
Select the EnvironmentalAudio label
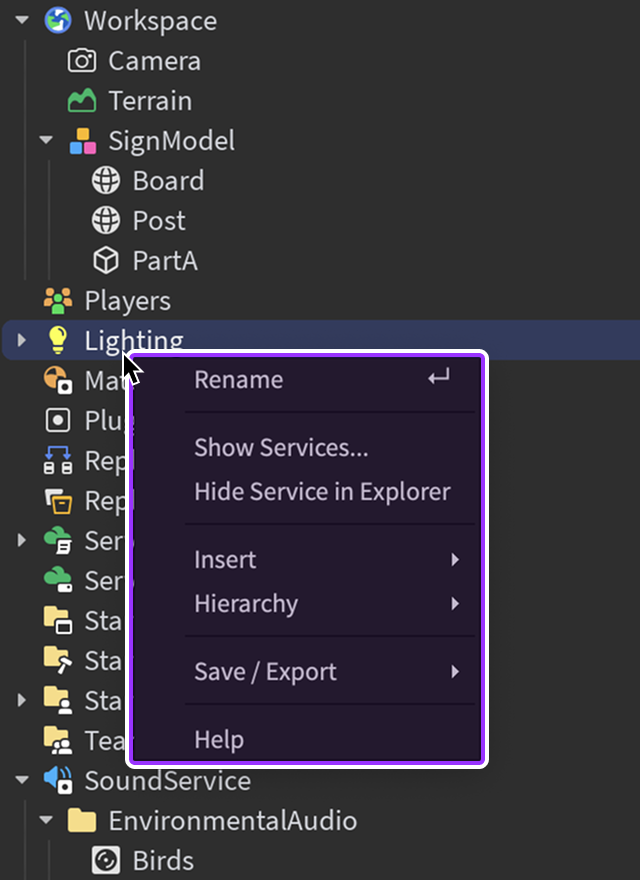click(x=232, y=821)
